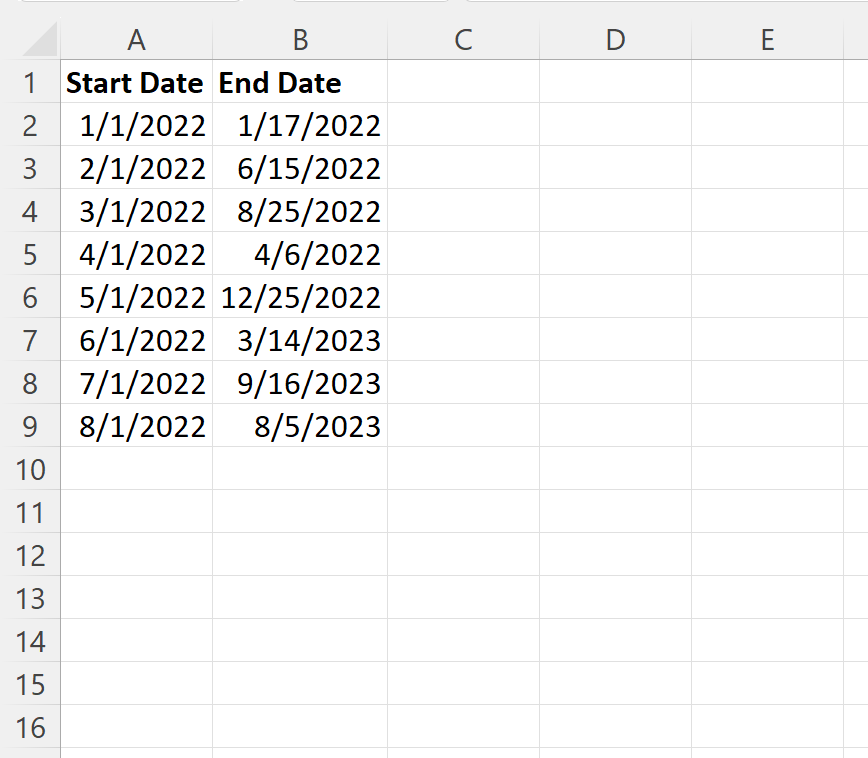Select the cell containing 8/1/2022

(x=136, y=426)
